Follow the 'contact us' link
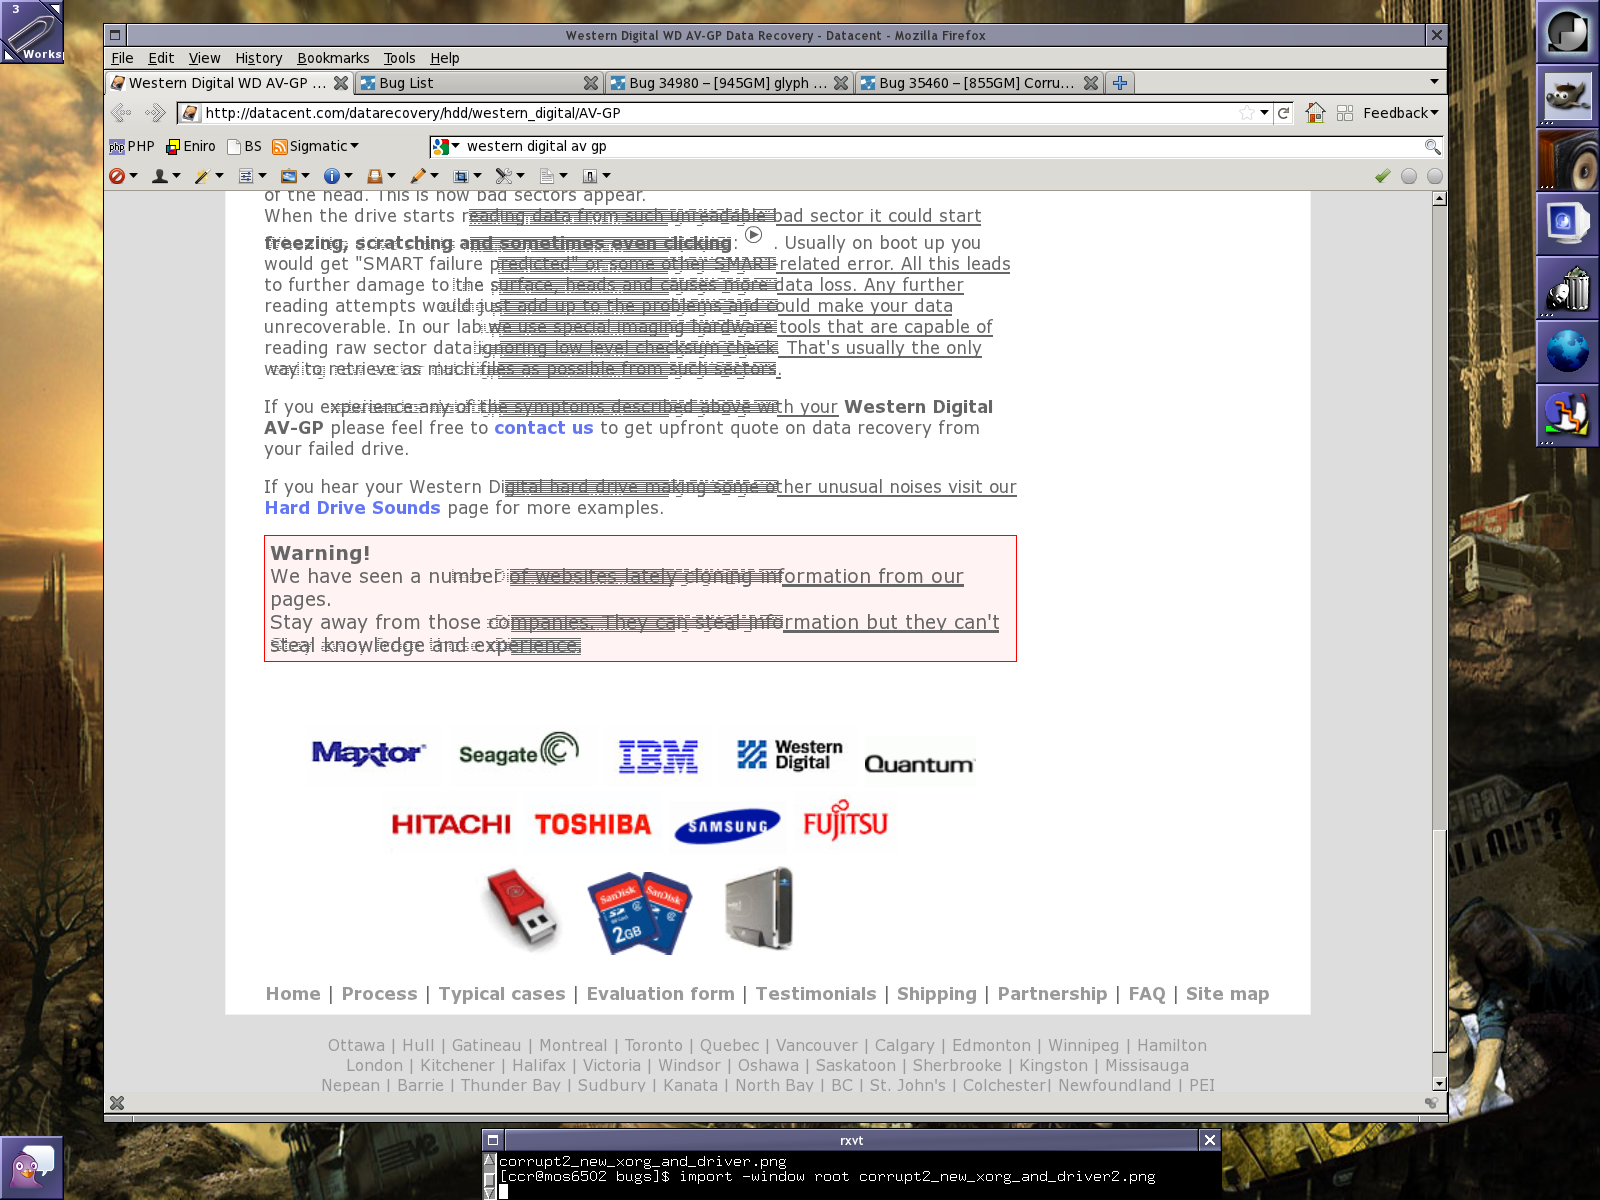 coord(543,428)
